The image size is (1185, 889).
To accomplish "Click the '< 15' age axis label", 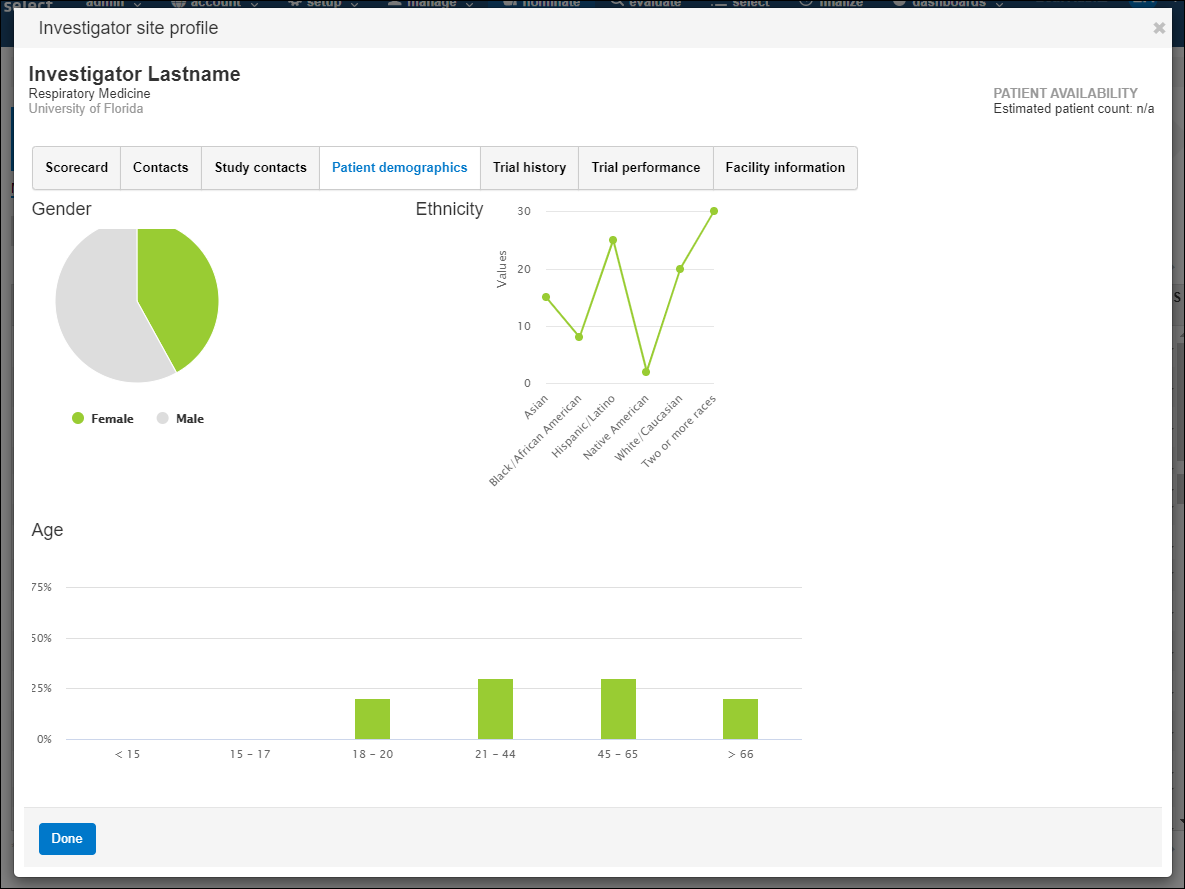I will [127, 754].
